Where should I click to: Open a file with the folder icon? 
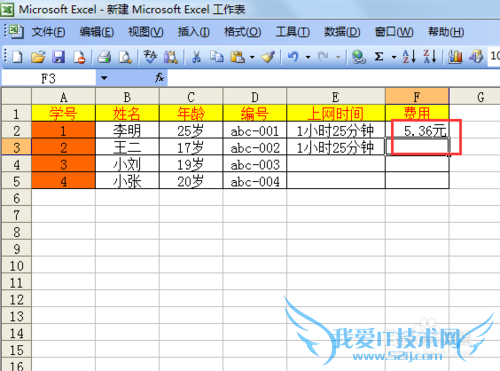coord(38,57)
